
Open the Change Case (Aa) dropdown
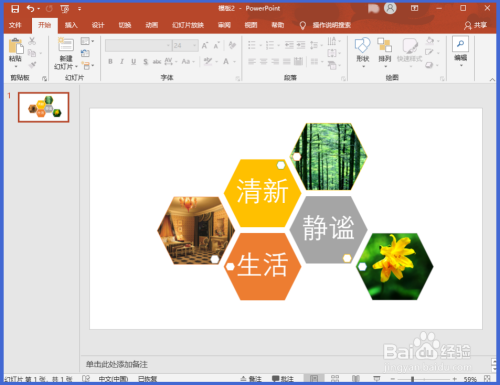pyautogui.click(x=188, y=61)
